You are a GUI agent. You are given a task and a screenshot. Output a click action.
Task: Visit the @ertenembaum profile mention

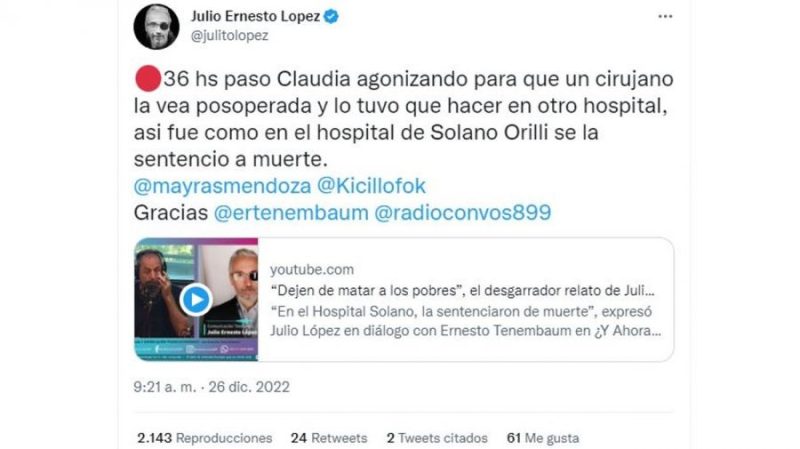[291, 213]
